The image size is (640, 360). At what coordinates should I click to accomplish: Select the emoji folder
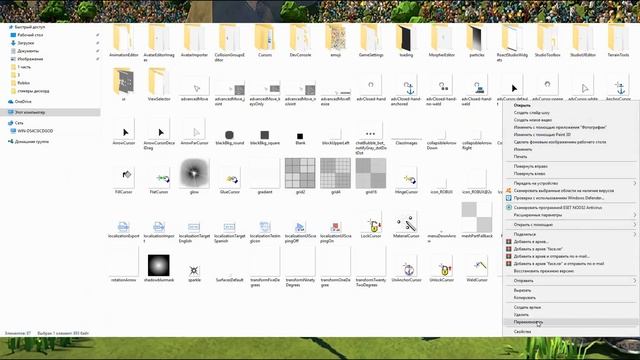(x=336, y=41)
